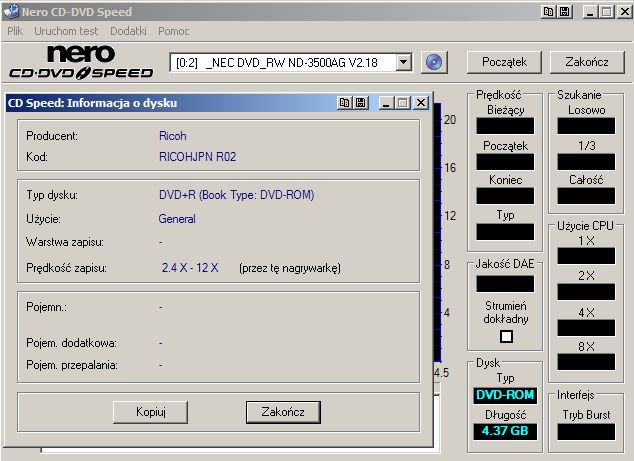634x461 pixels.
Task: Toggle the Strumień dokładny checkbox
Action: (506, 336)
